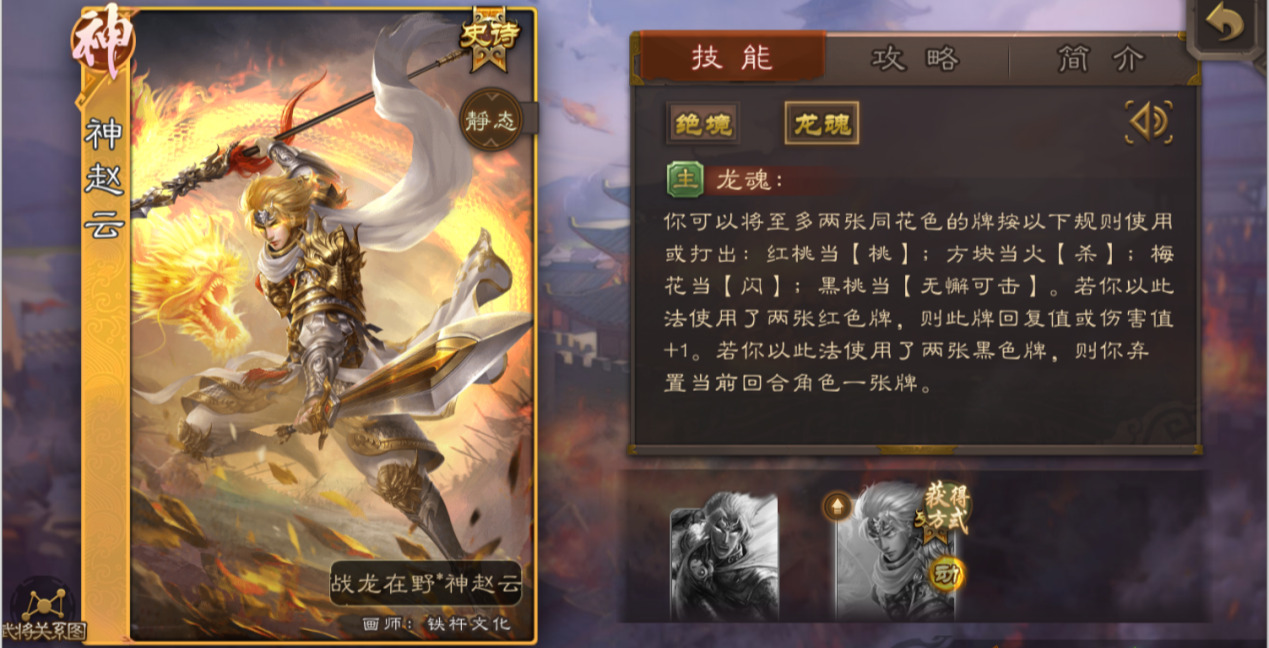This screenshot has height=648, width=1269.
Task: Expand skin using the up-arrow icon
Action: coord(836,506)
